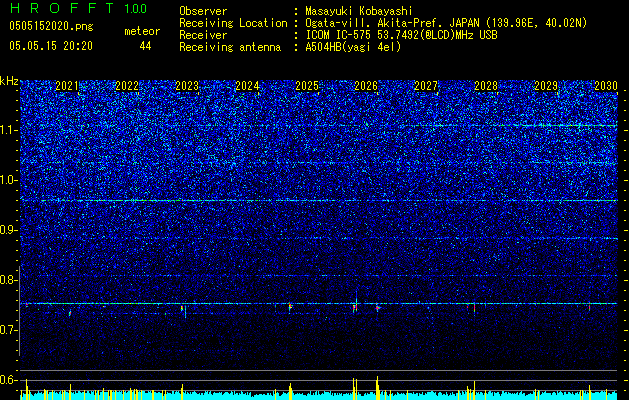This screenshot has width=629, height=400.
Task: Select the 1.0 frequency axis label
Action: (9, 181)
